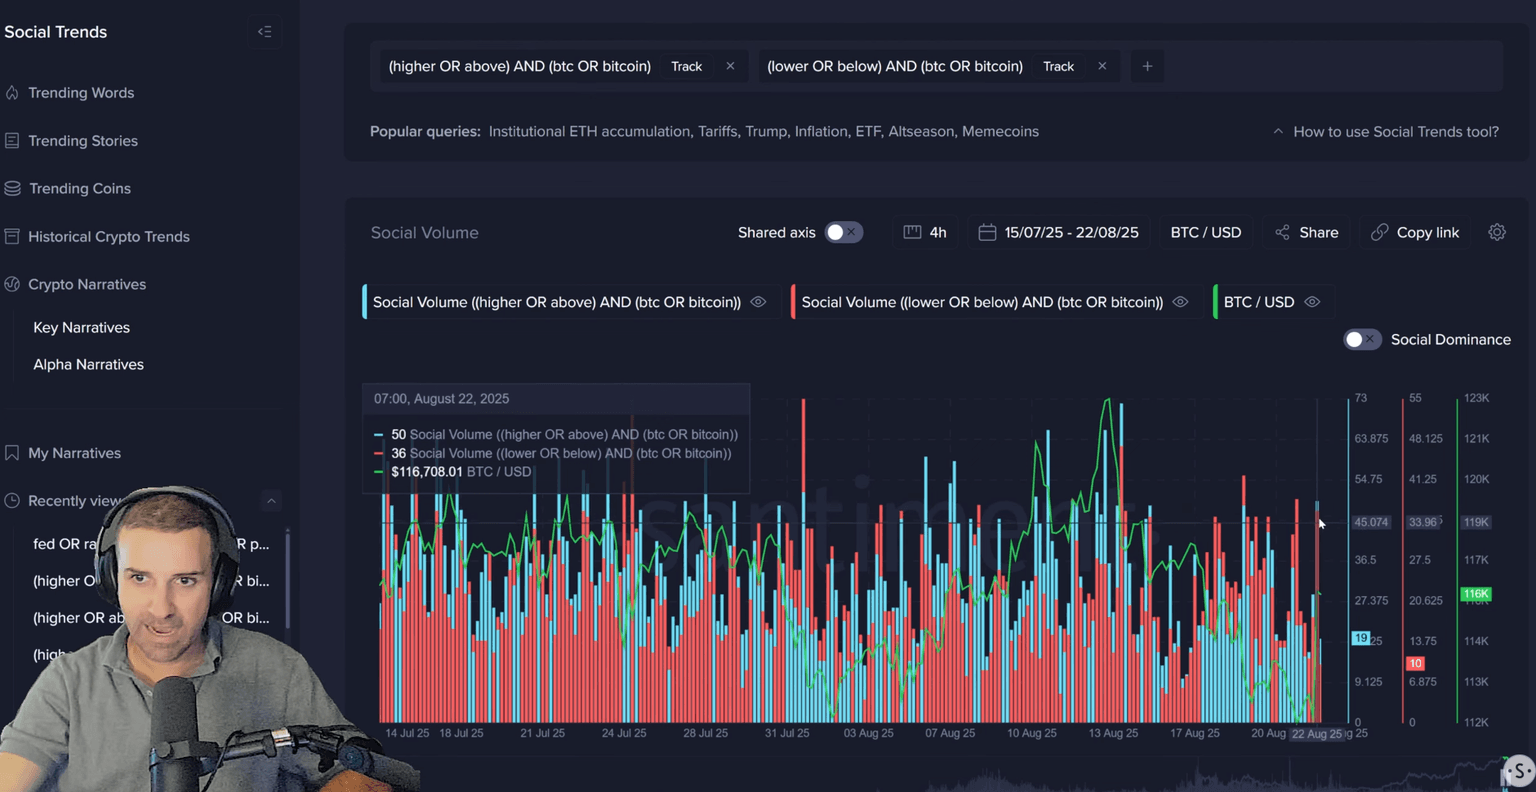Toggle the Shared axis switch
The image size is (1536, 792).
click(843, 232)
